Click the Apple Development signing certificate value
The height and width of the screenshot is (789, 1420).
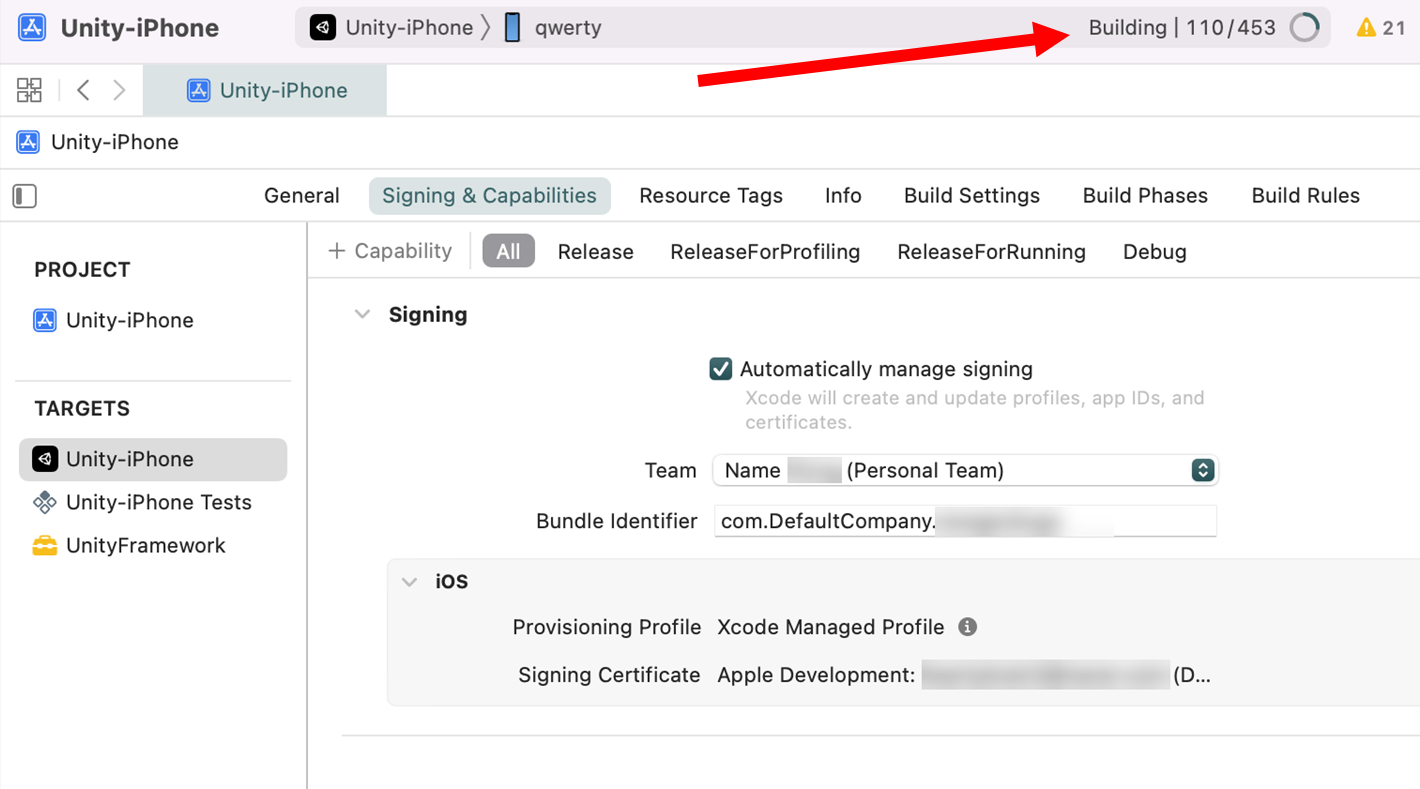(x=964, y=675)
